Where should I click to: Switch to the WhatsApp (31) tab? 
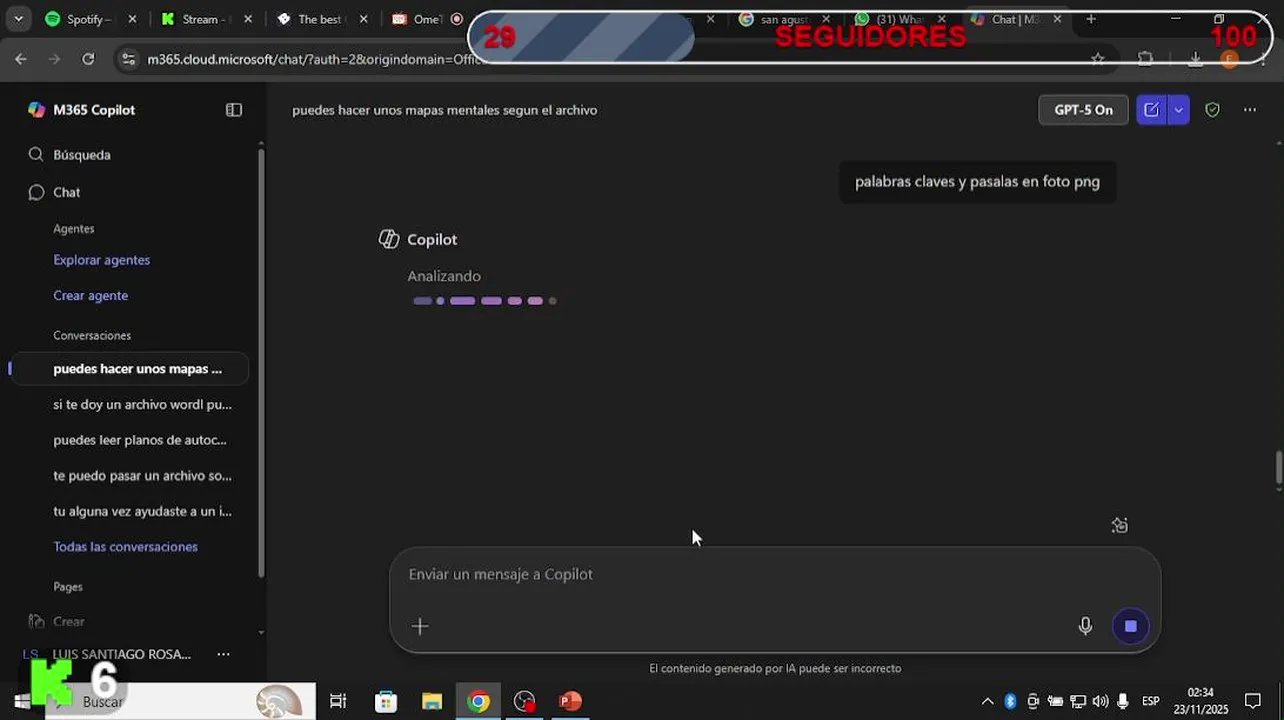(x=898, y=19)
